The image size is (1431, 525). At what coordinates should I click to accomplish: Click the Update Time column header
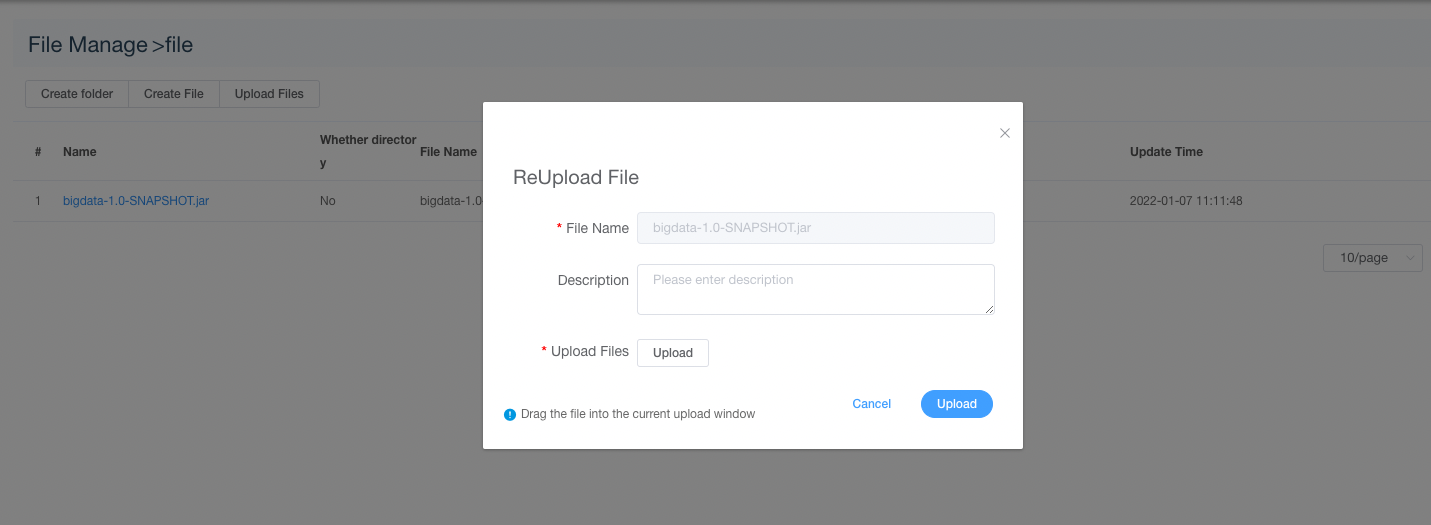(1166, 152)
